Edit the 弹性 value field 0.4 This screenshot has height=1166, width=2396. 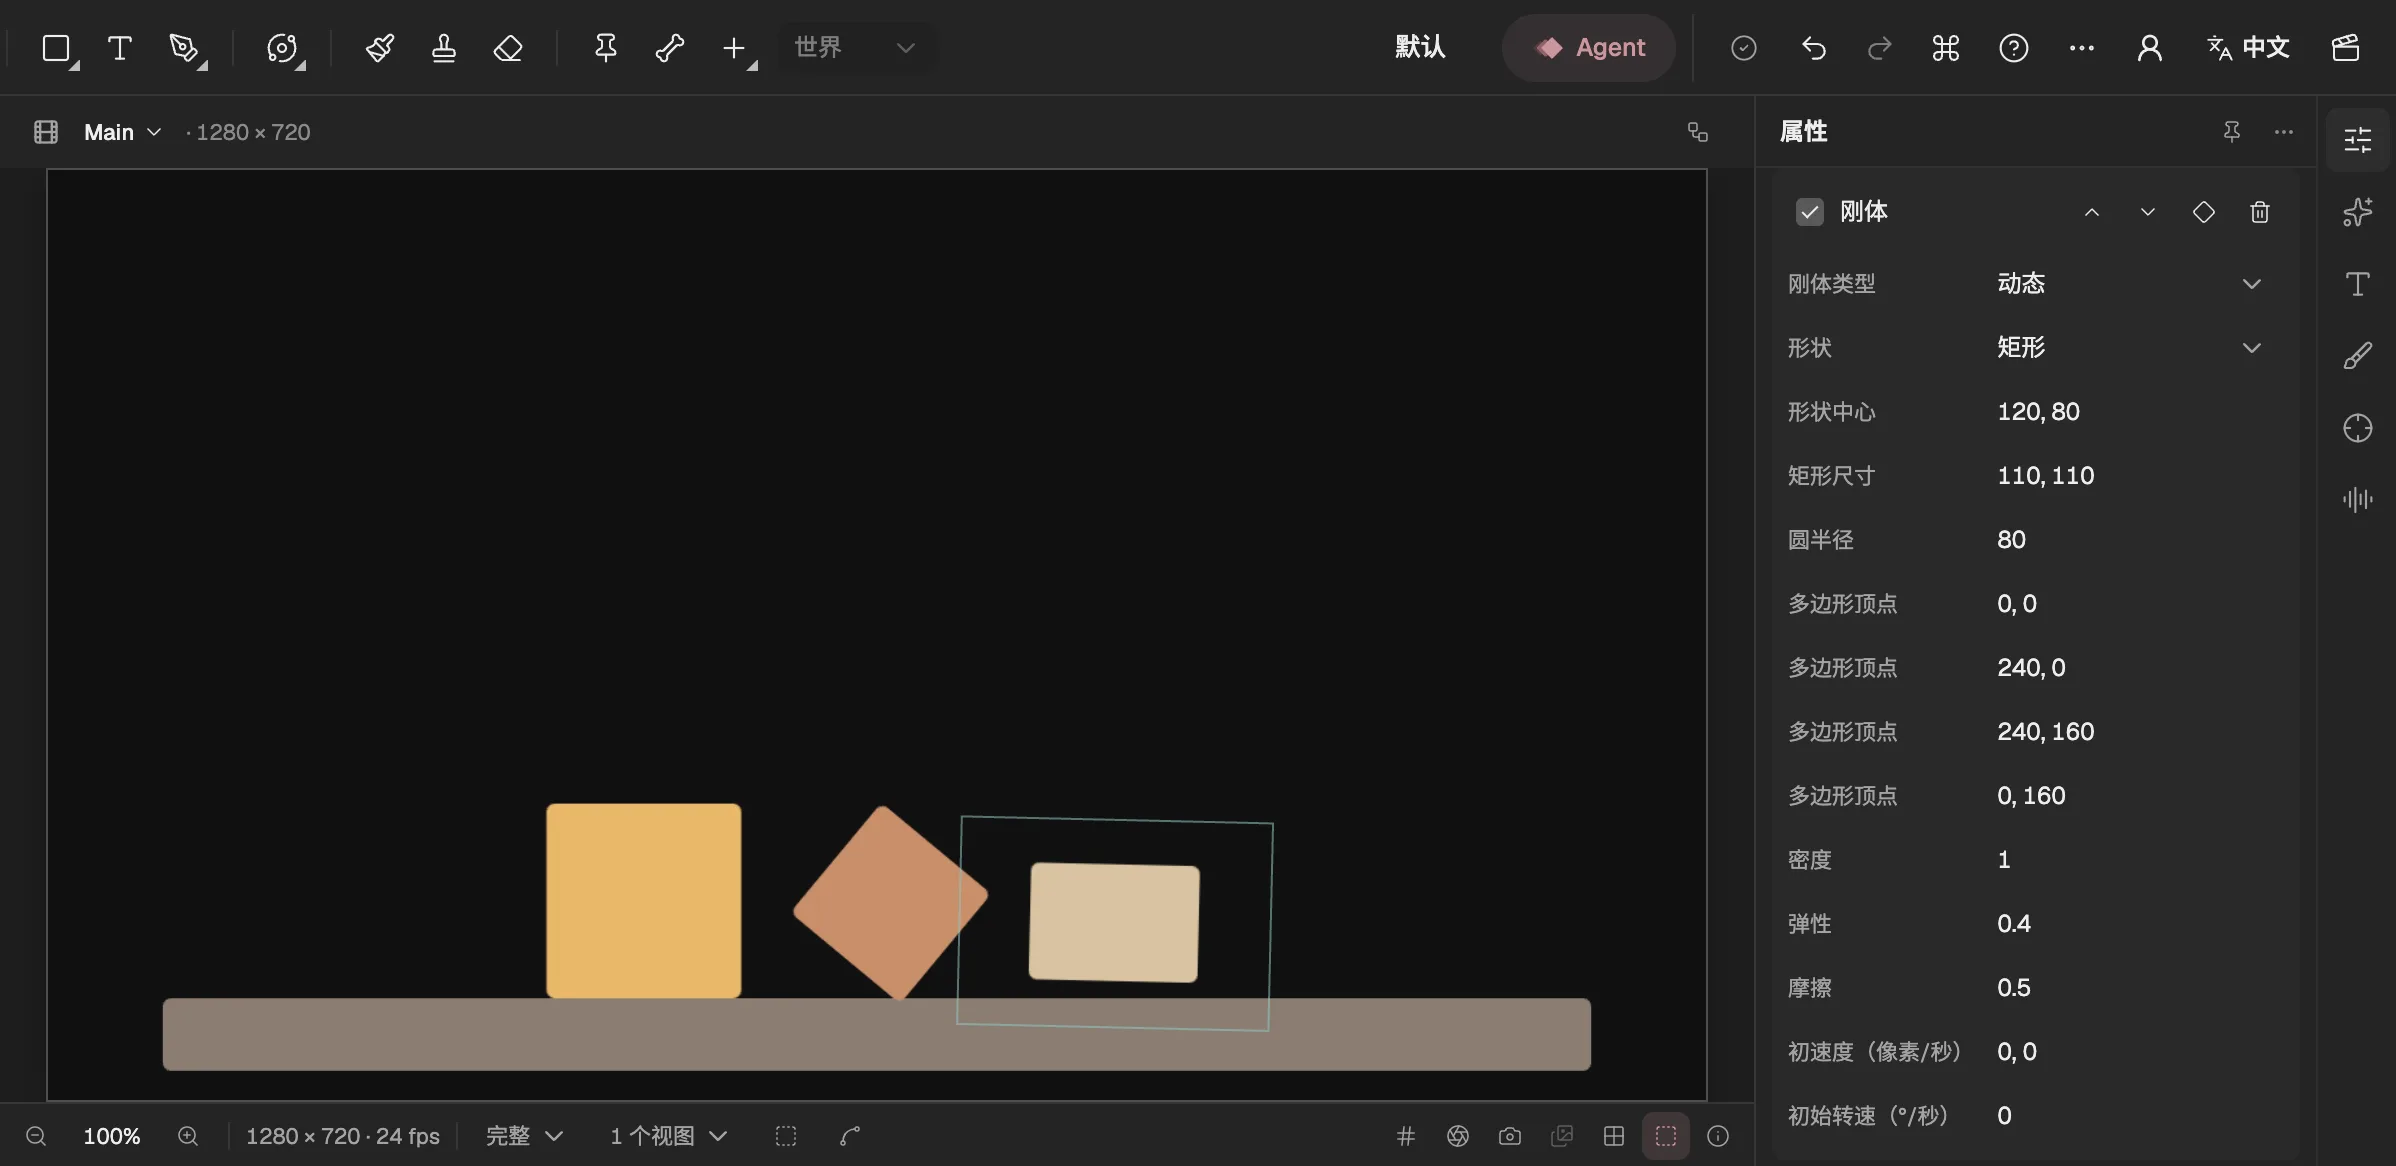tap(2129, 924)
